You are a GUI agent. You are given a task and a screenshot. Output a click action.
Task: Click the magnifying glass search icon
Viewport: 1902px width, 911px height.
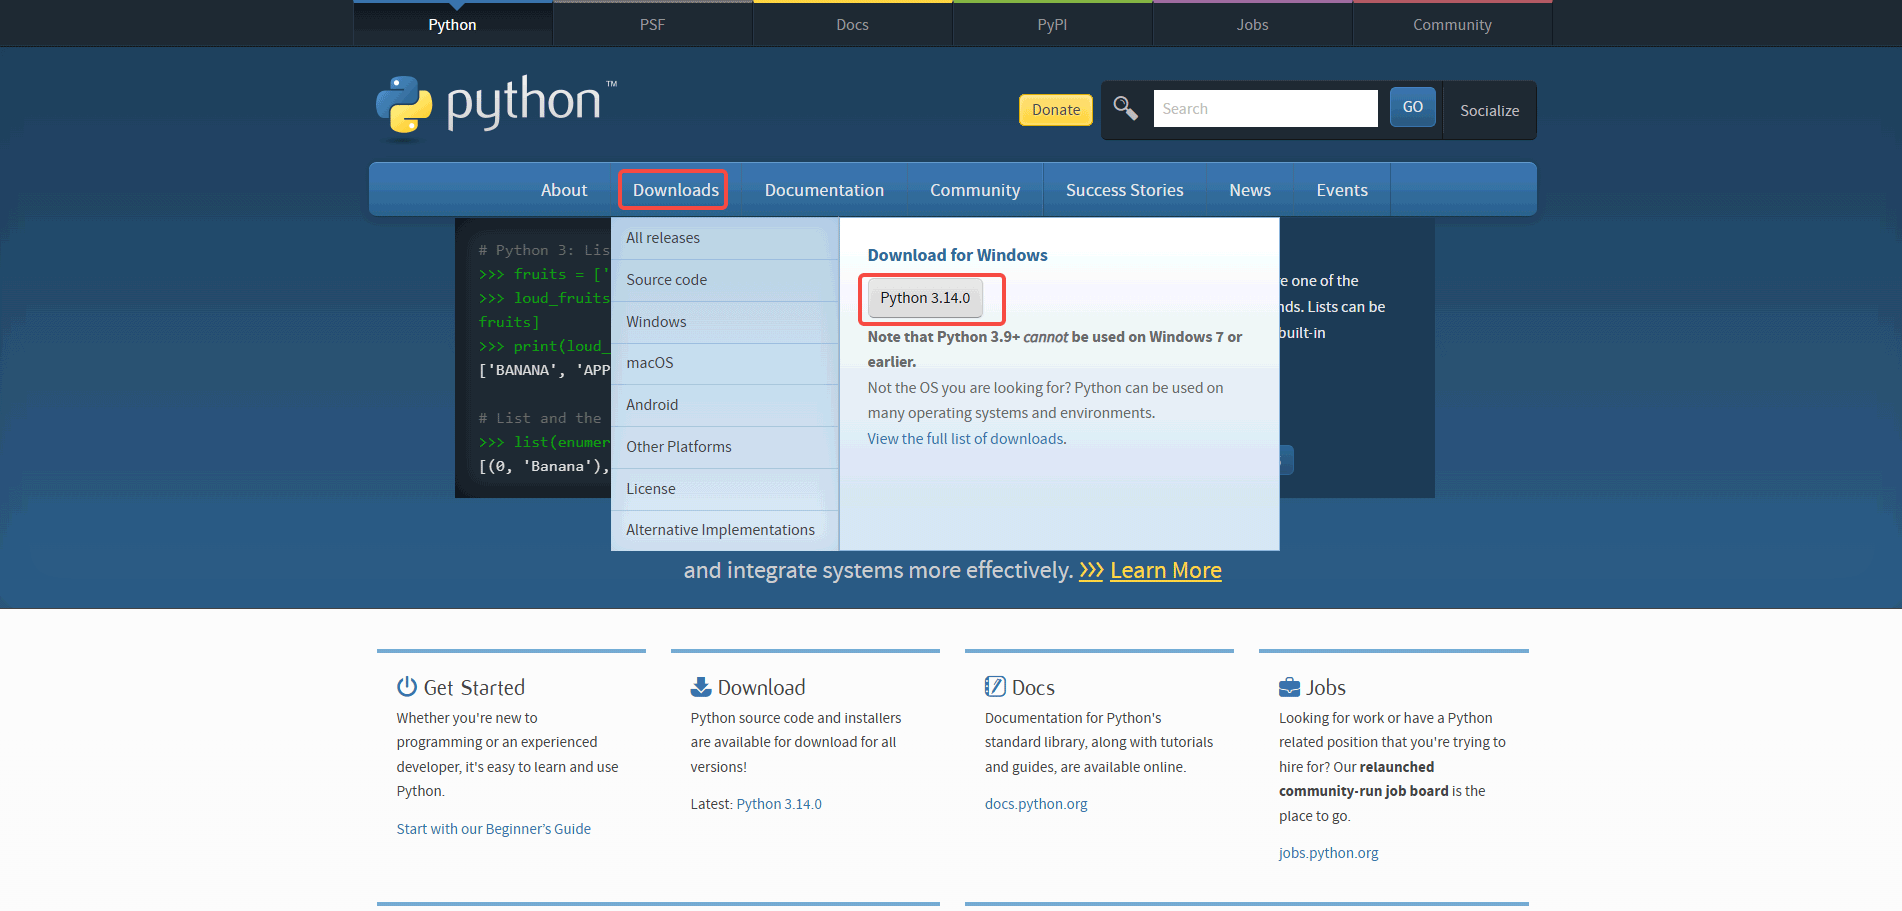(x=1125, y=108)
